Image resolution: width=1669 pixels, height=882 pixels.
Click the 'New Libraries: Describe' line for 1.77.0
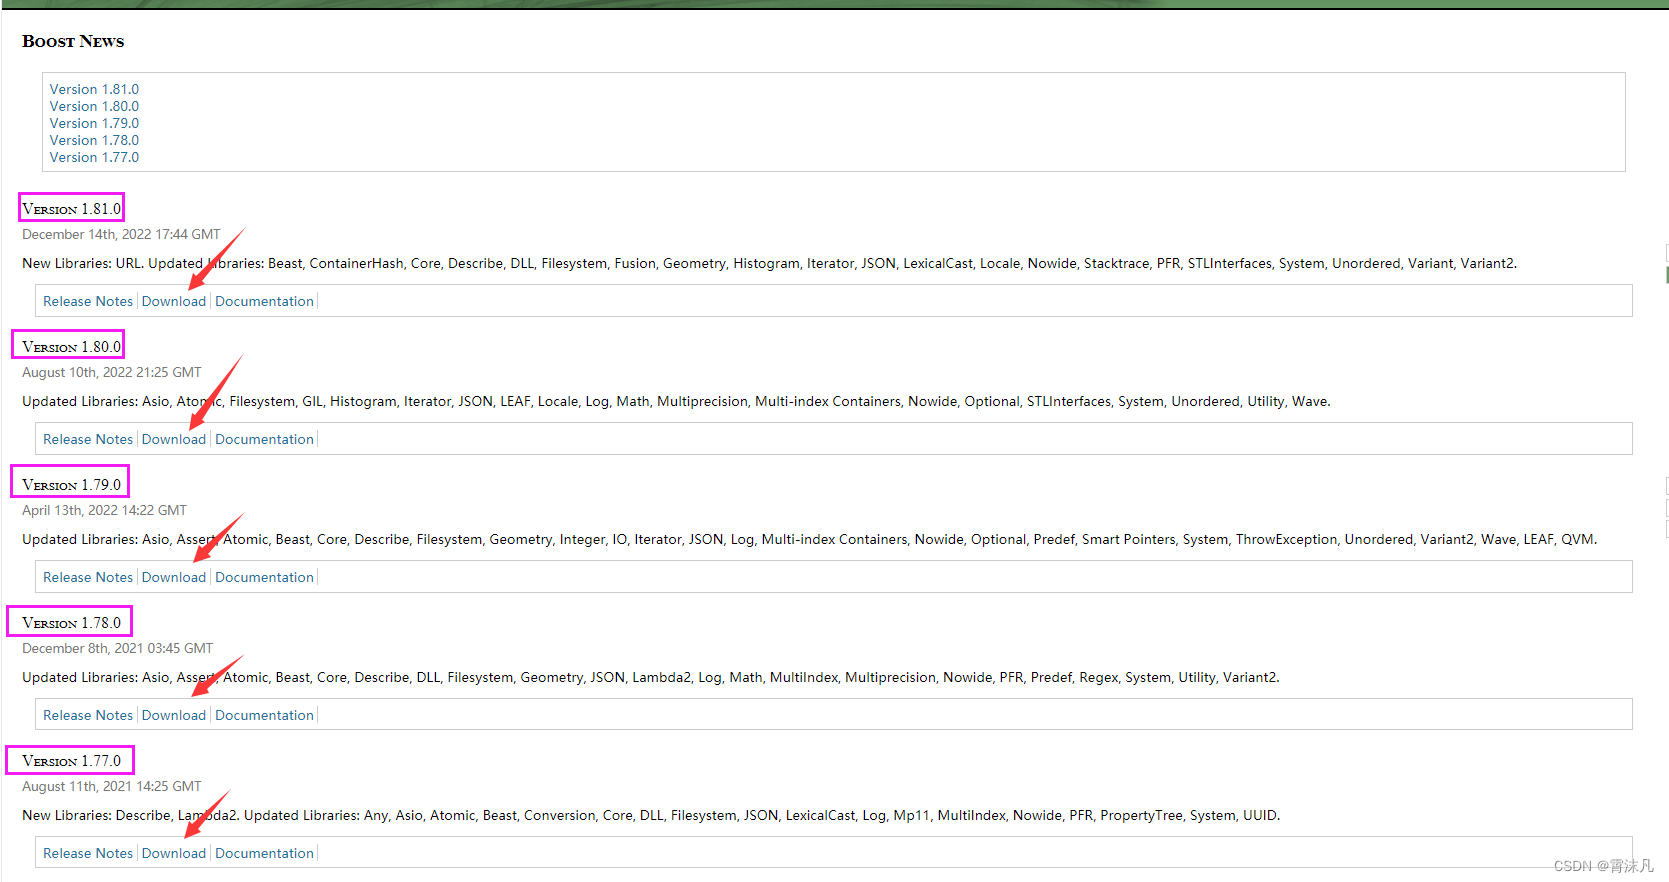coord(651,815)
